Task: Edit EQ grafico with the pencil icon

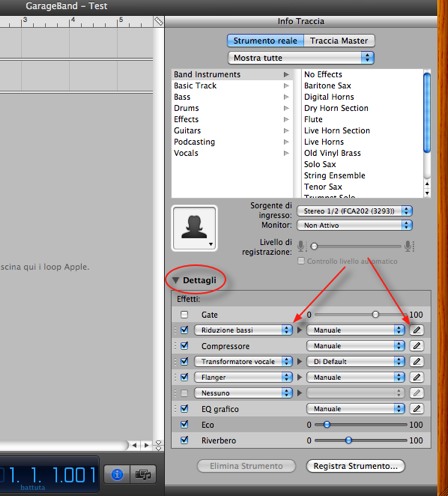Action: tap(417, 408)
